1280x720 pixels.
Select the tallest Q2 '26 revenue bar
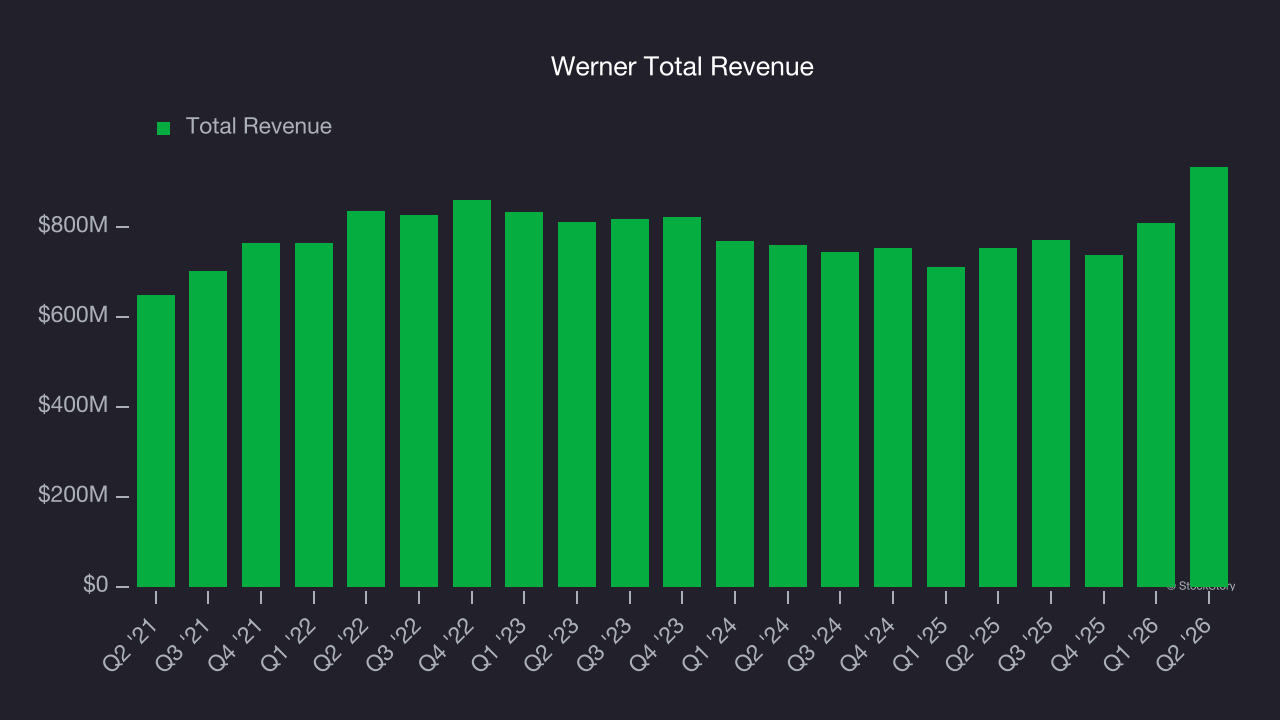pos(1209,377)
